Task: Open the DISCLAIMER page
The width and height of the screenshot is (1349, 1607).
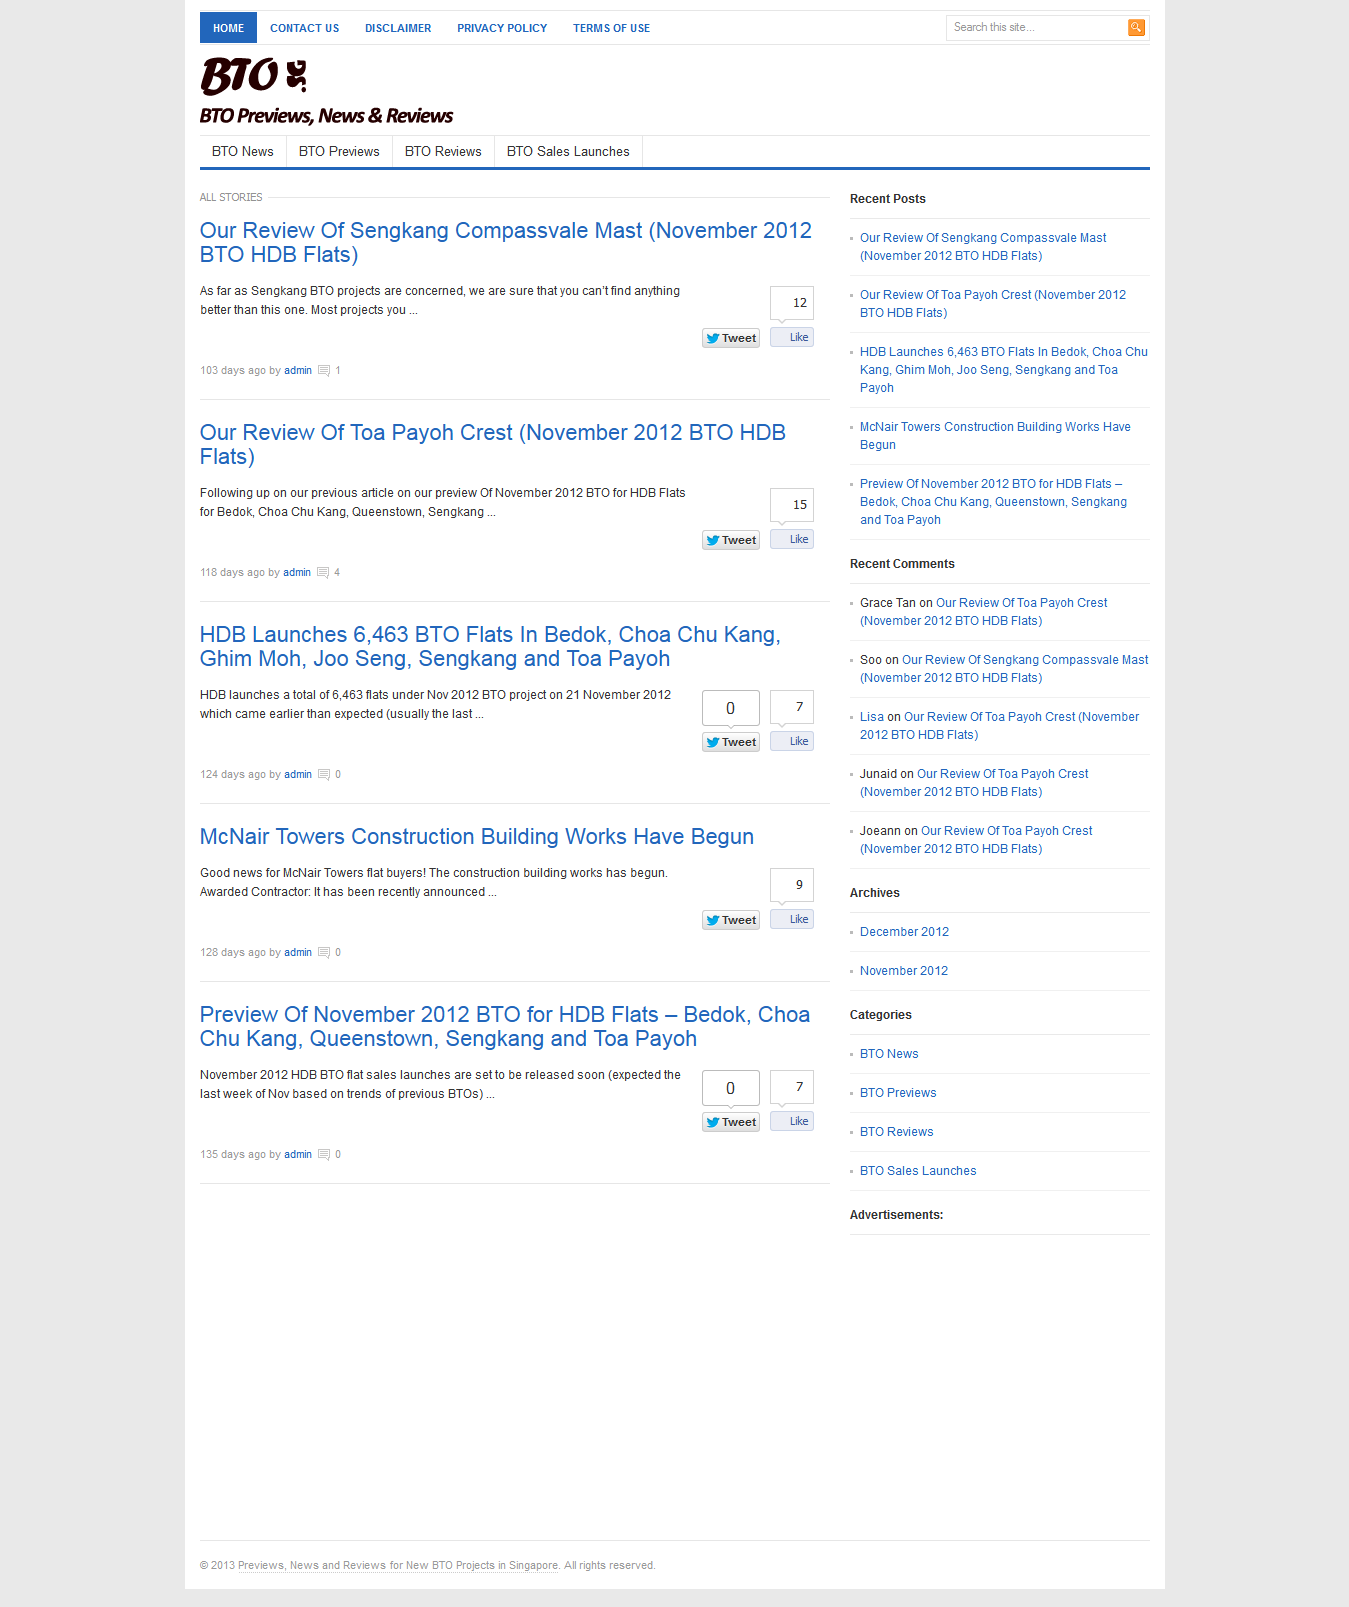Action: (398, 28)
